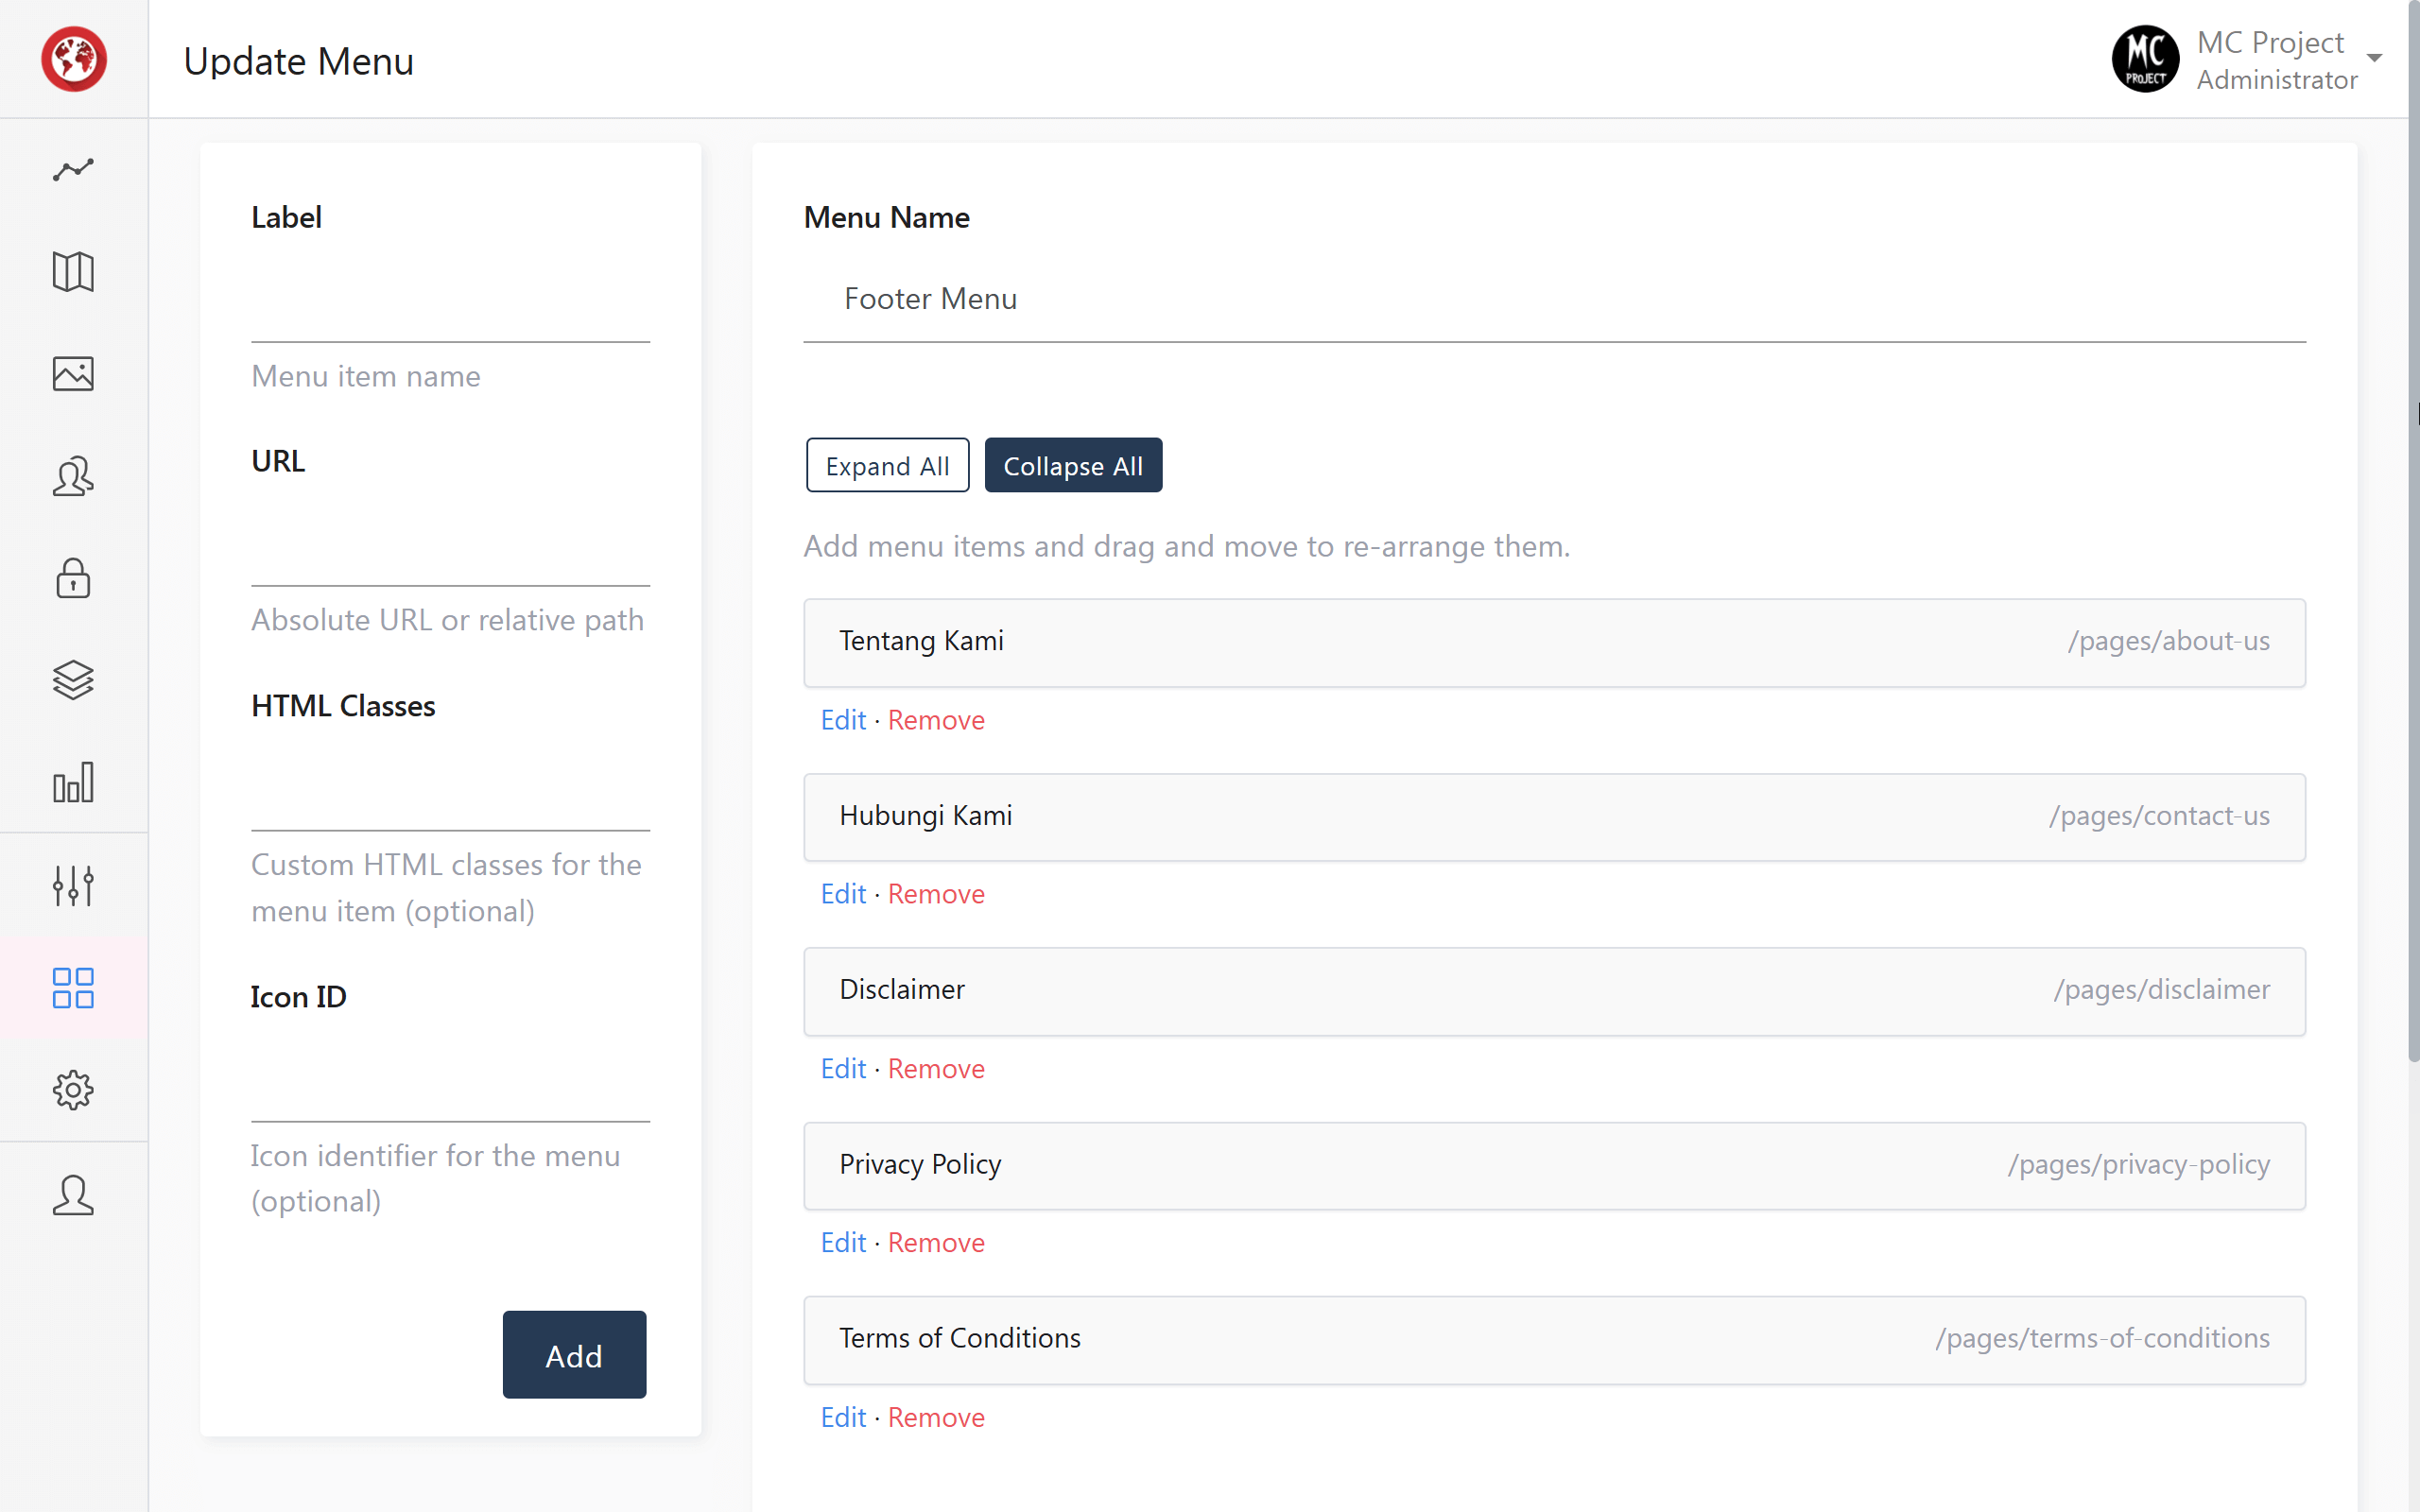Select the grid menu sidebar icon
Image resolution: width=2420 pixels, height=1512 pixels.
73,987
